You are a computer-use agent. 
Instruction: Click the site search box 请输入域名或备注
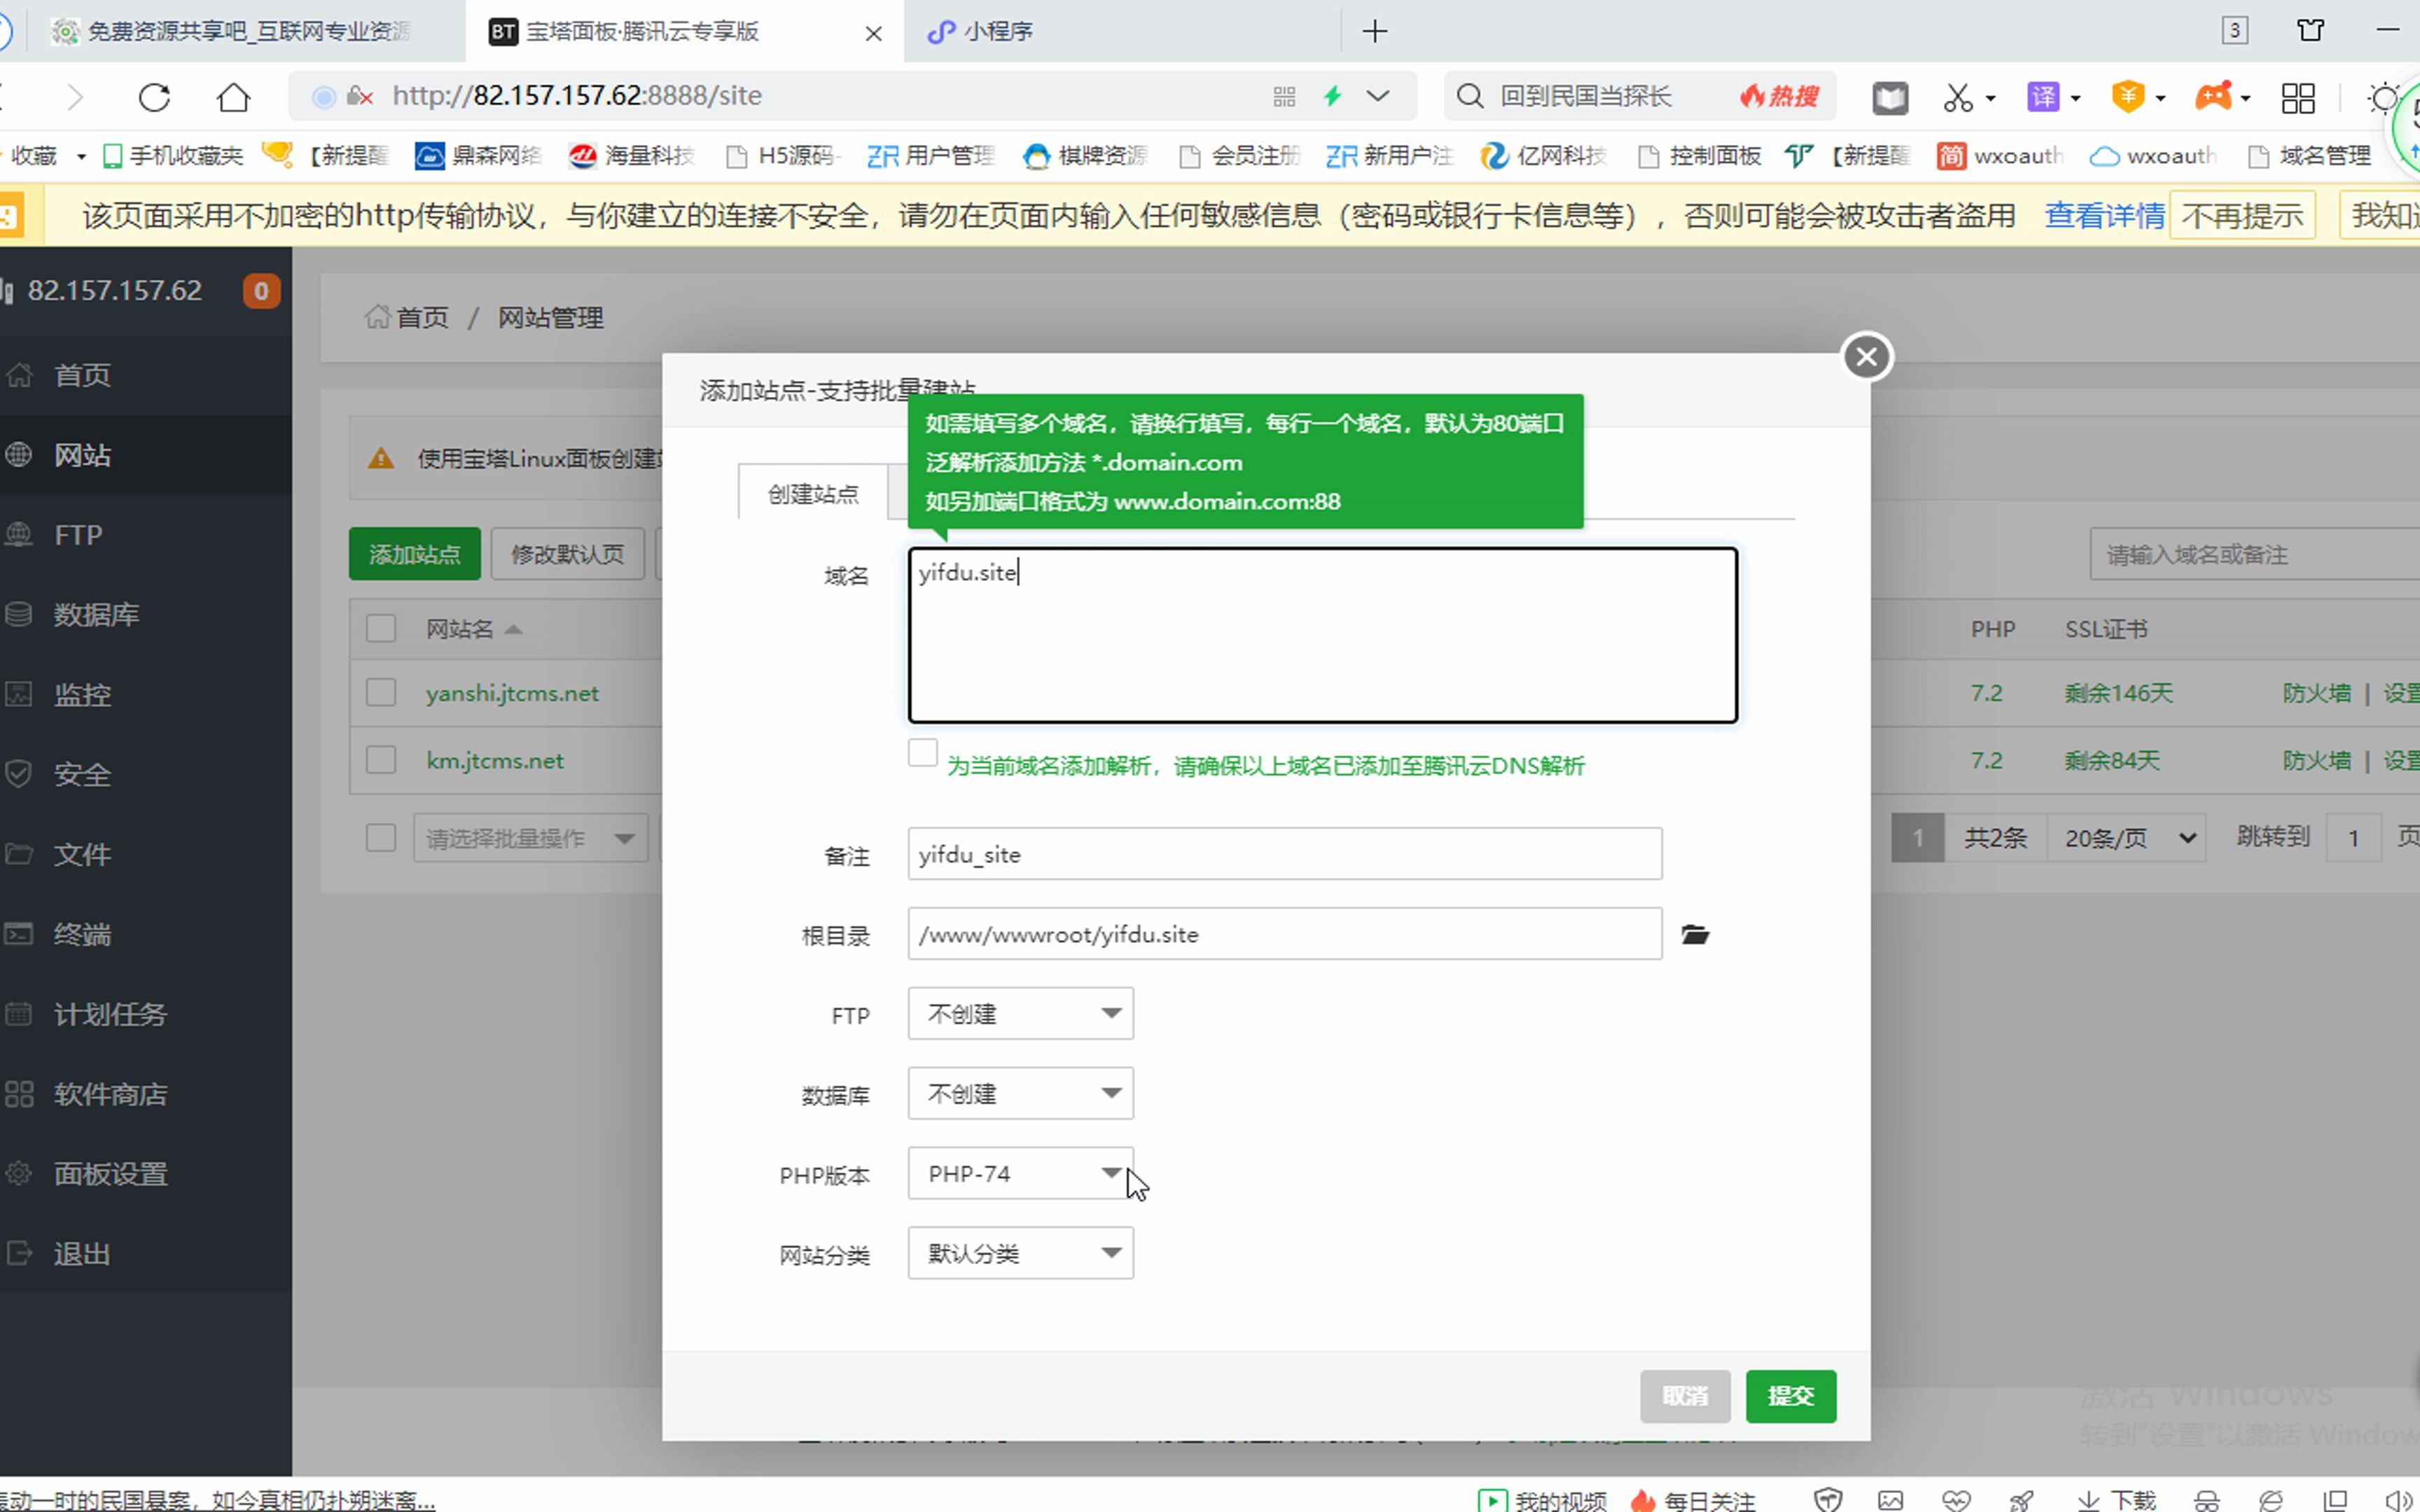tap(2254, 554)
